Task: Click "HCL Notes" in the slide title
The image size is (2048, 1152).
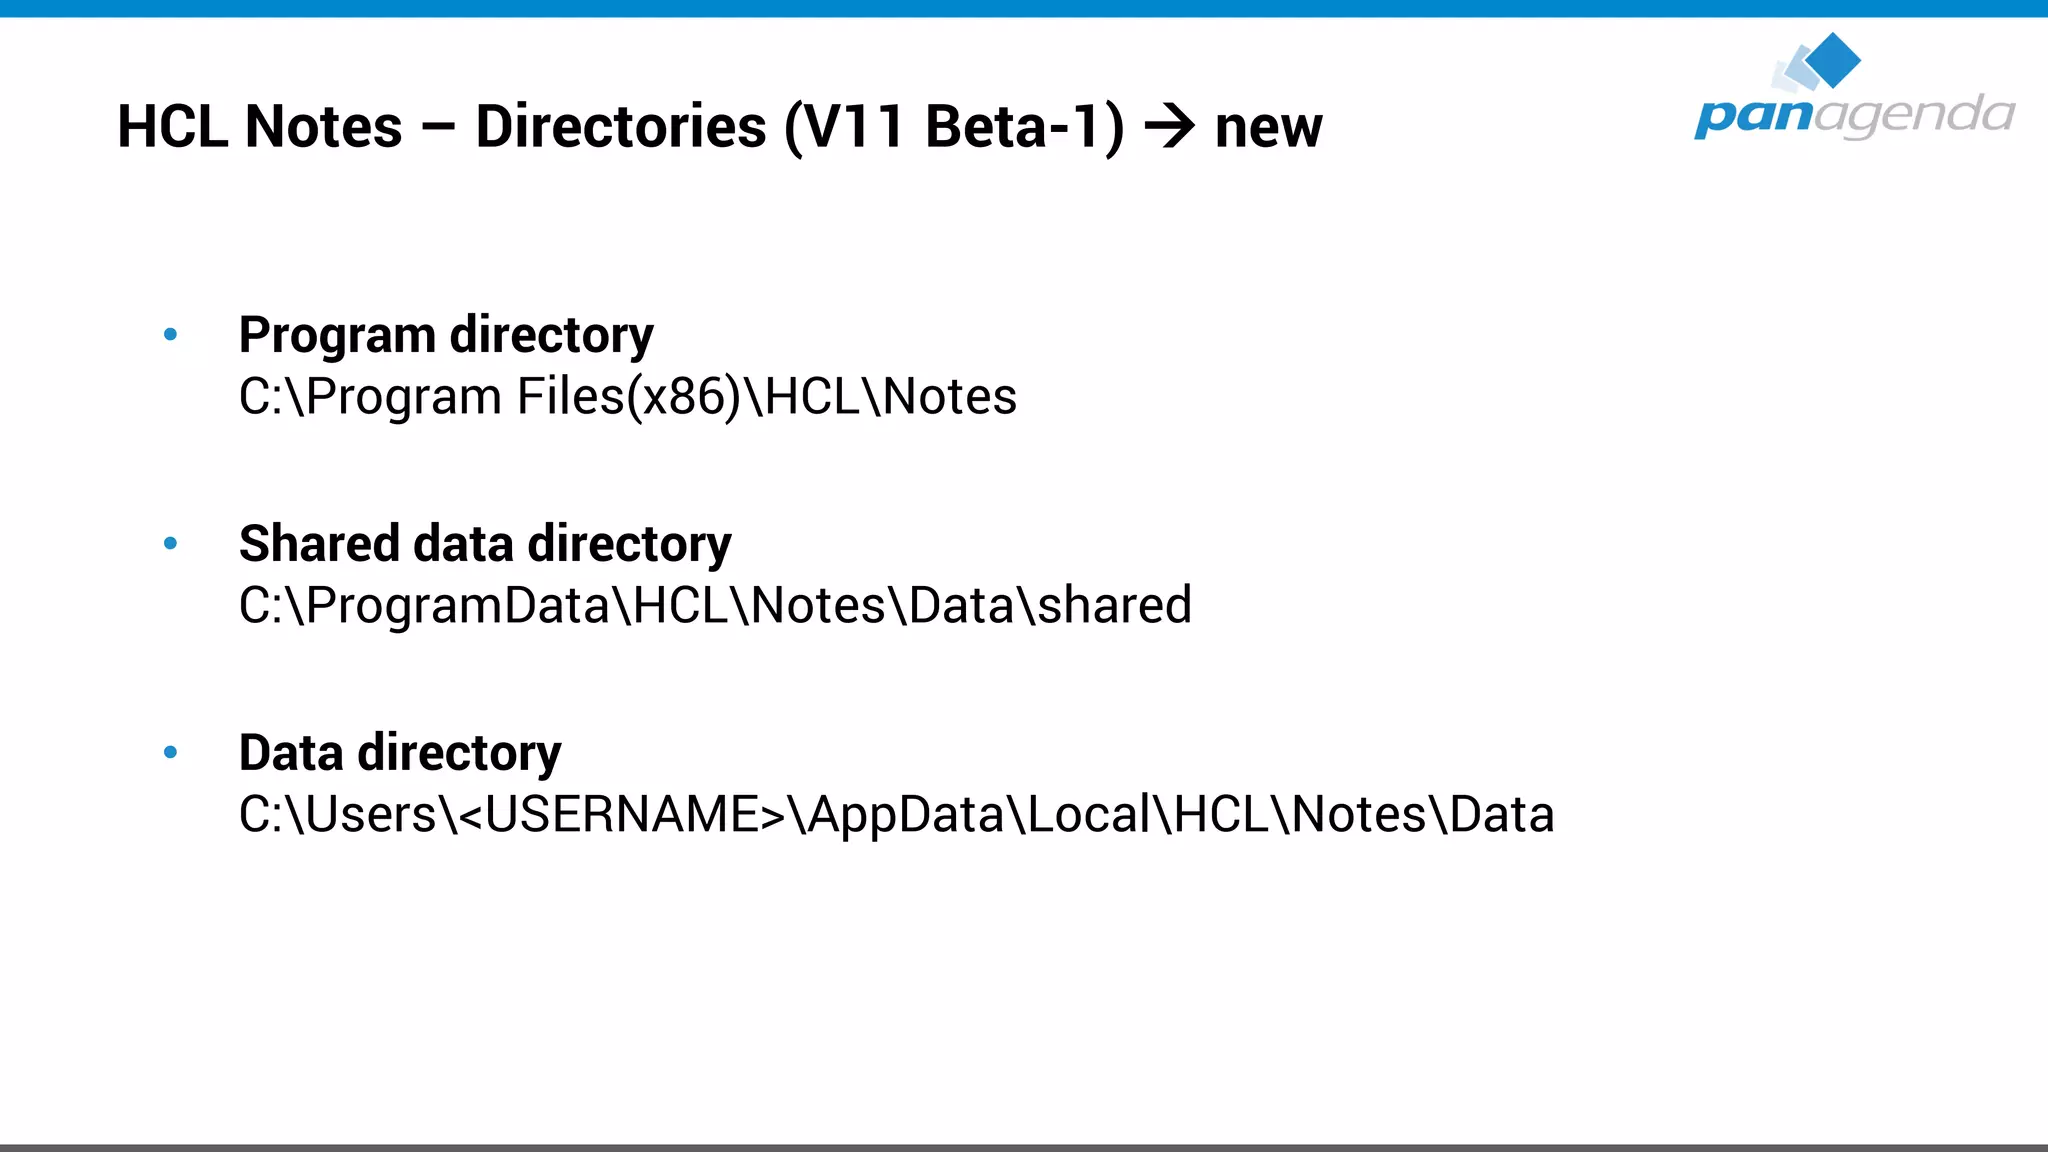Action: coord(260,127)
